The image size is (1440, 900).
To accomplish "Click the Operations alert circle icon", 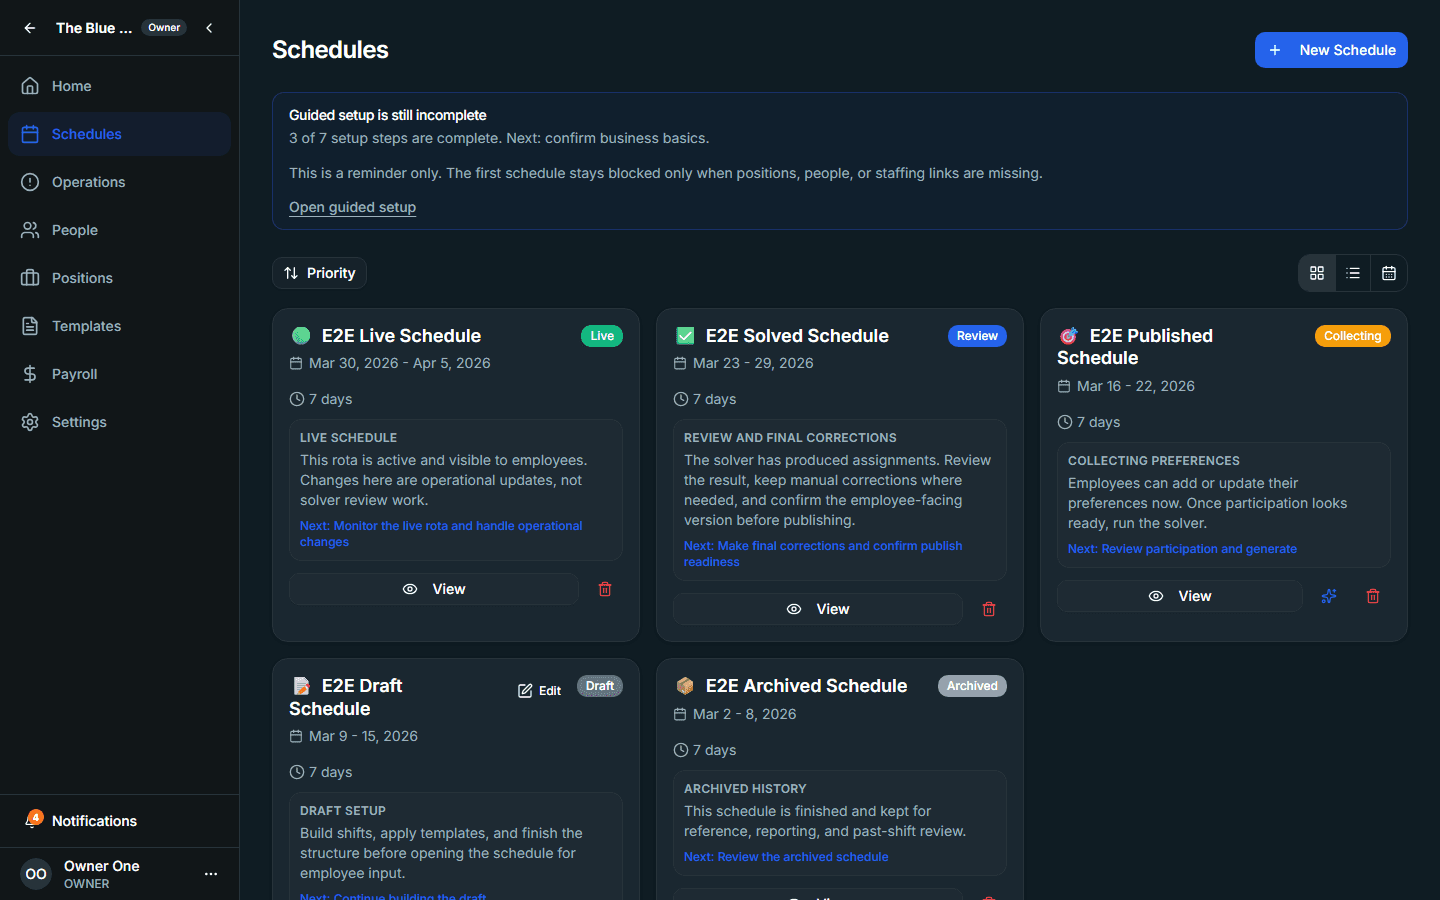I will (x=30, y=182).
